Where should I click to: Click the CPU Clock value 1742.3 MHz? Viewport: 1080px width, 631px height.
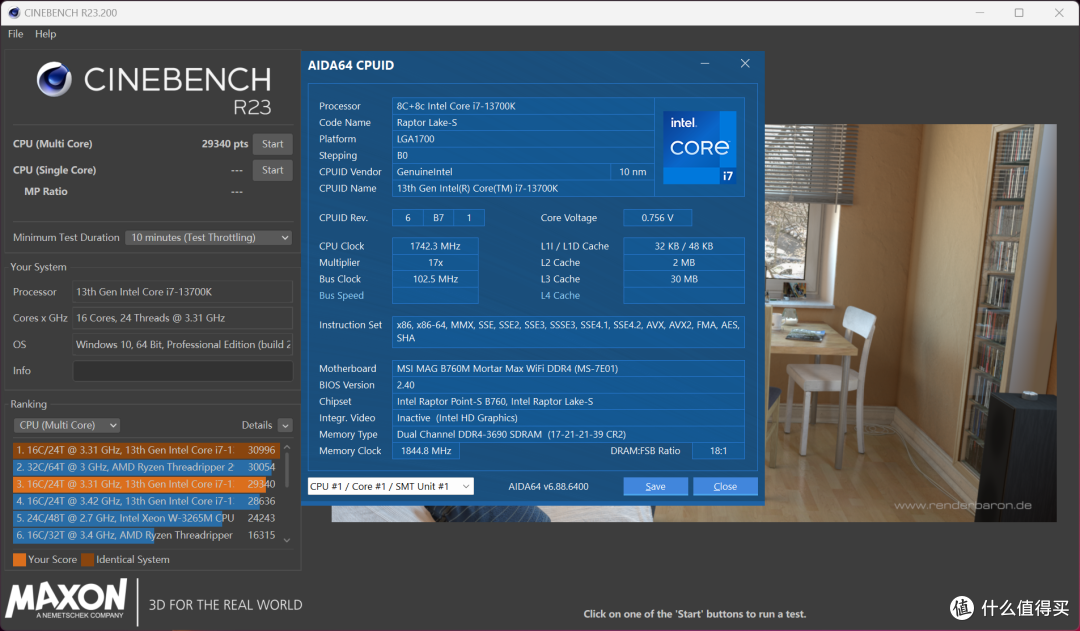pyautogui.click(x=435, y=246)
